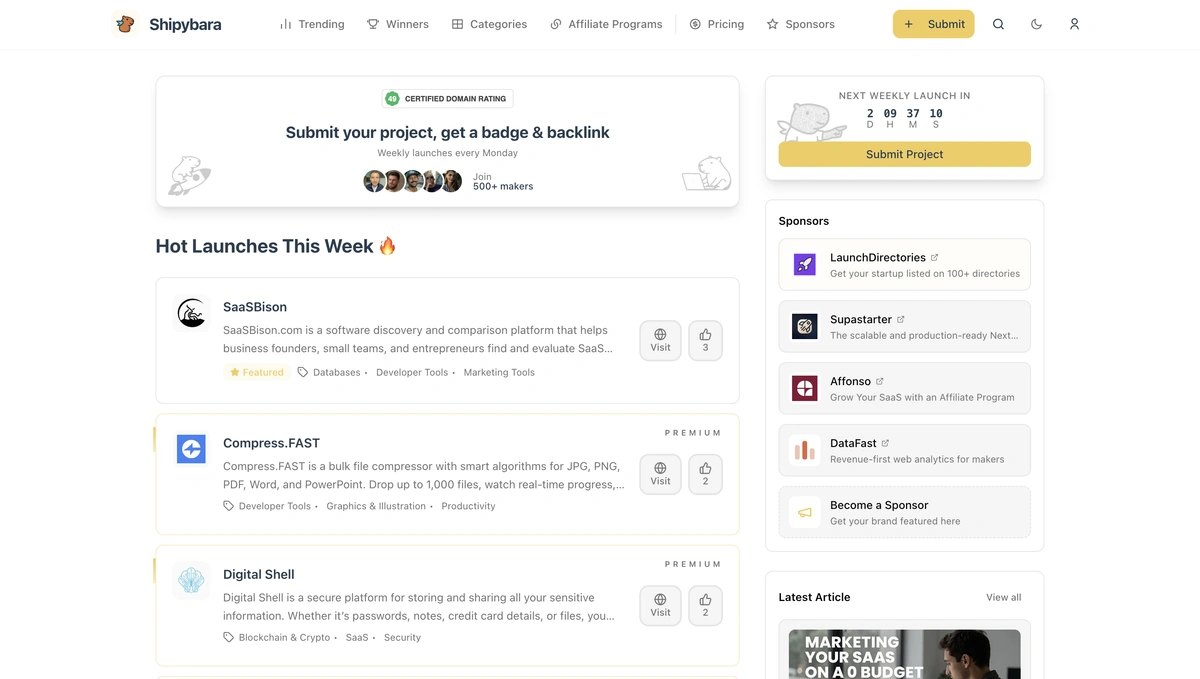Open the SaaSBison bison logo
Viewport: 1200px width, 679px height.
click(191, 314)
